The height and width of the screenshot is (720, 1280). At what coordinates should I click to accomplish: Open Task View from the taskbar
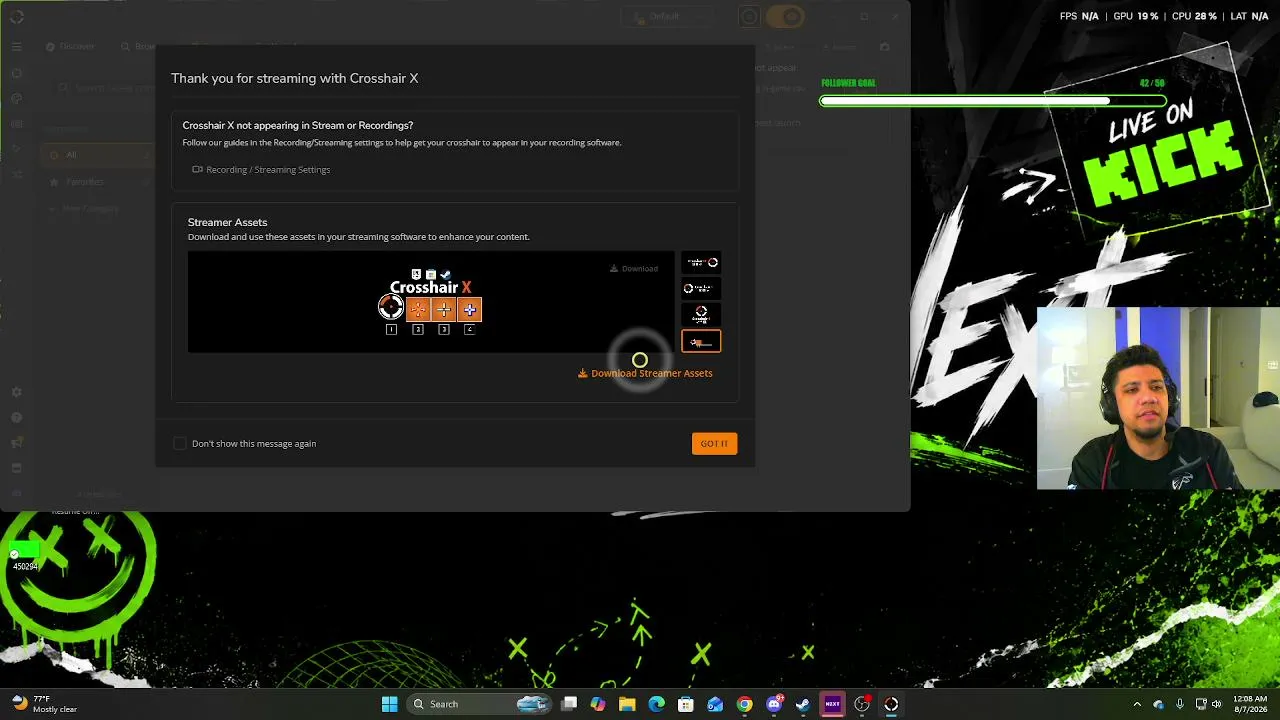click(569, 704)
